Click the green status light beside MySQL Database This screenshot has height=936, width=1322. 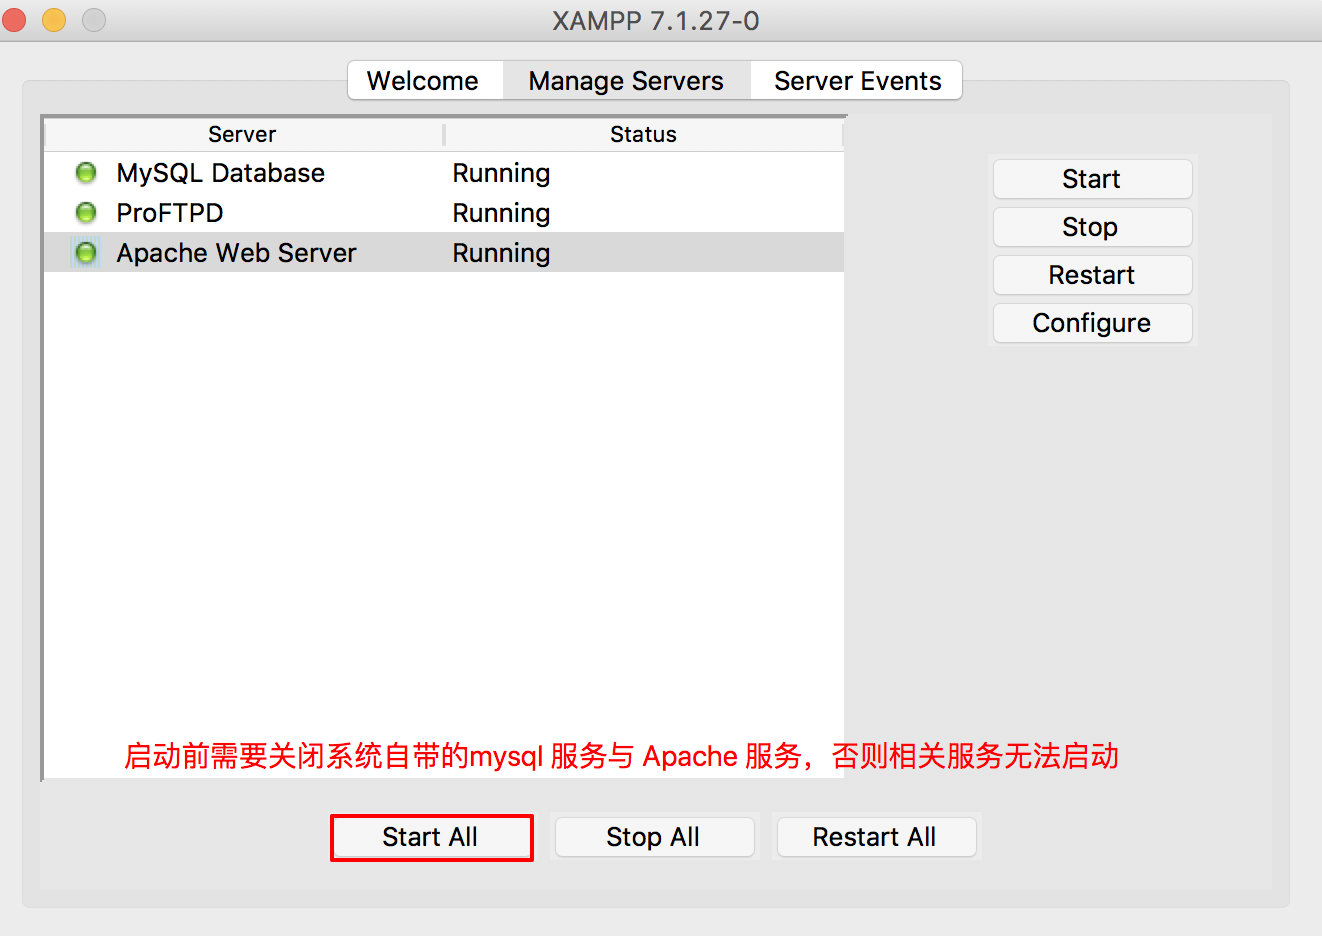click(86, 173)
